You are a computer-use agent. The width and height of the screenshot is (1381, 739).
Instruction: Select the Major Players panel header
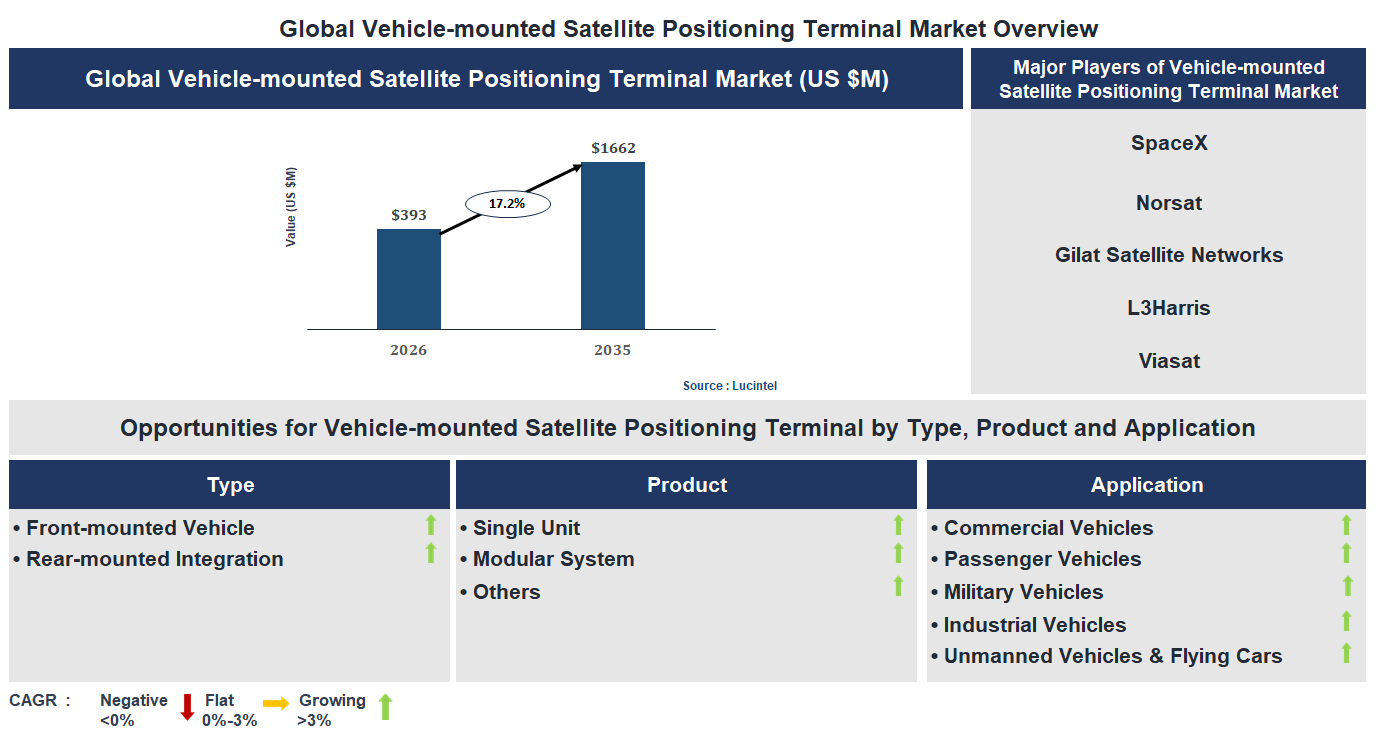click(x=1168, y=77)
